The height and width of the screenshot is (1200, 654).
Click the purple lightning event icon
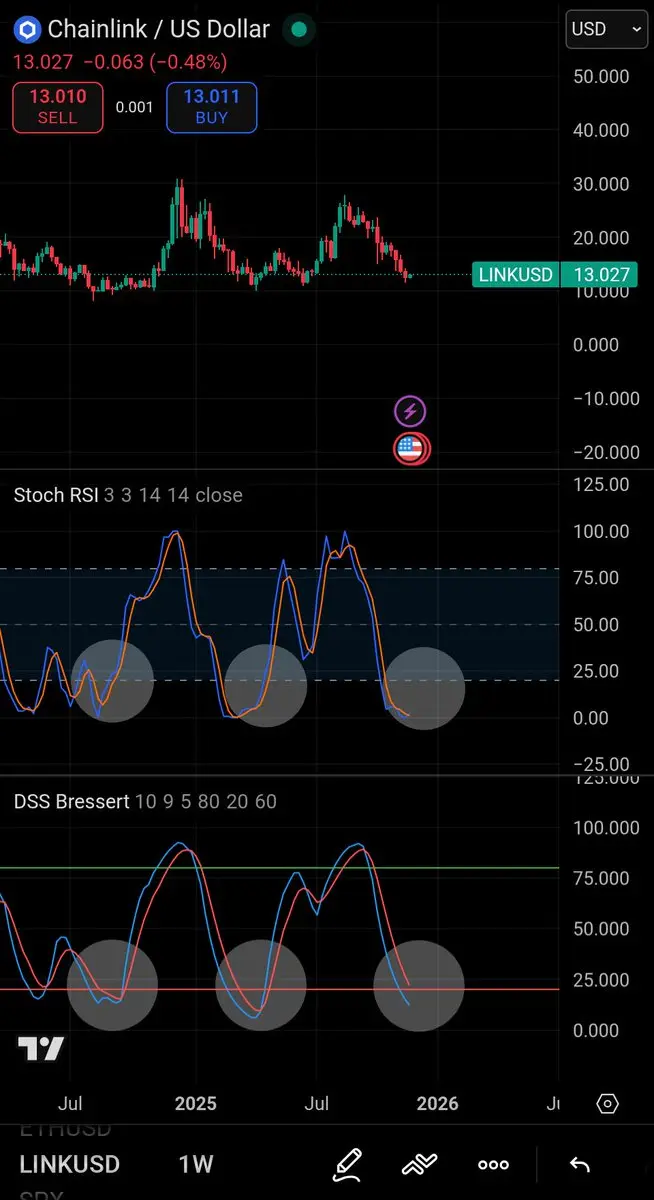(410, 410)
